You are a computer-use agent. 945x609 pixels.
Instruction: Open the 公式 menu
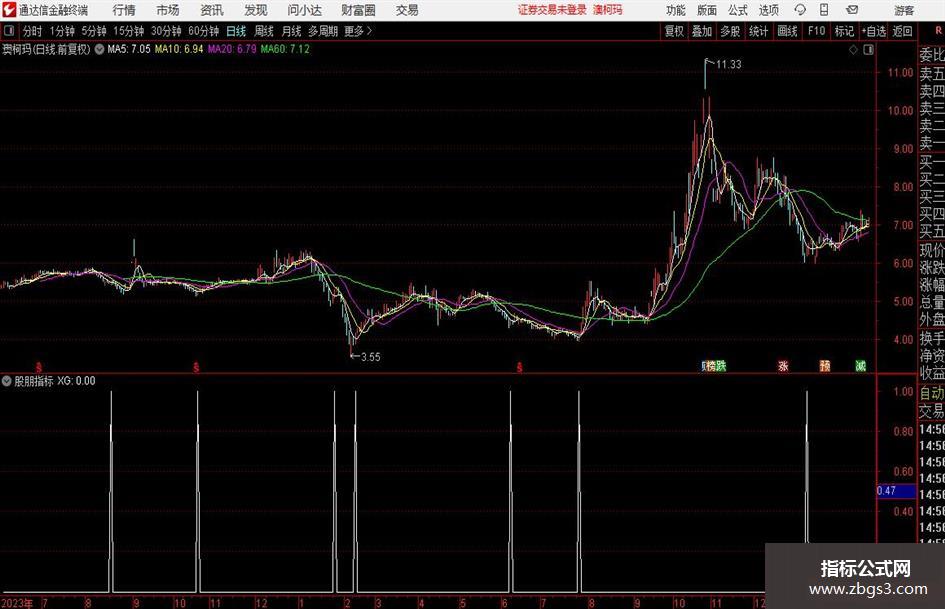737,10
